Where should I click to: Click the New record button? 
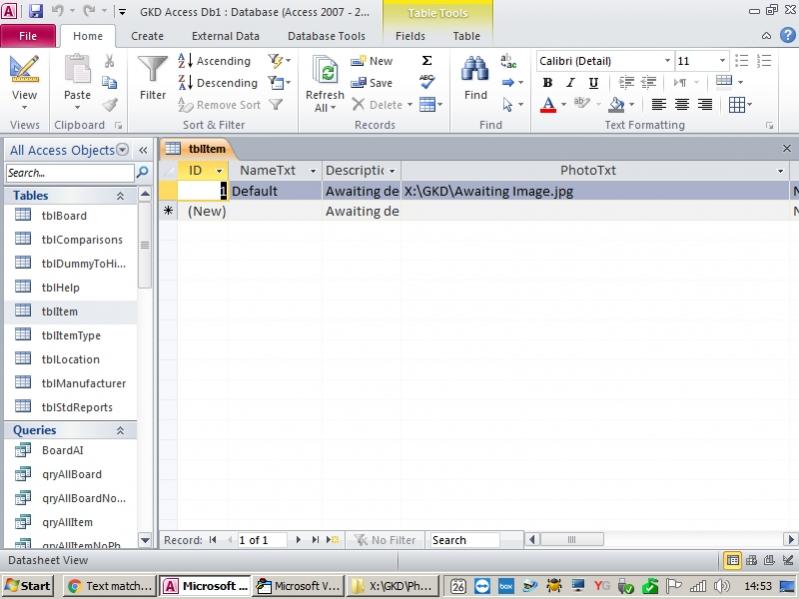tap(371, 61)
